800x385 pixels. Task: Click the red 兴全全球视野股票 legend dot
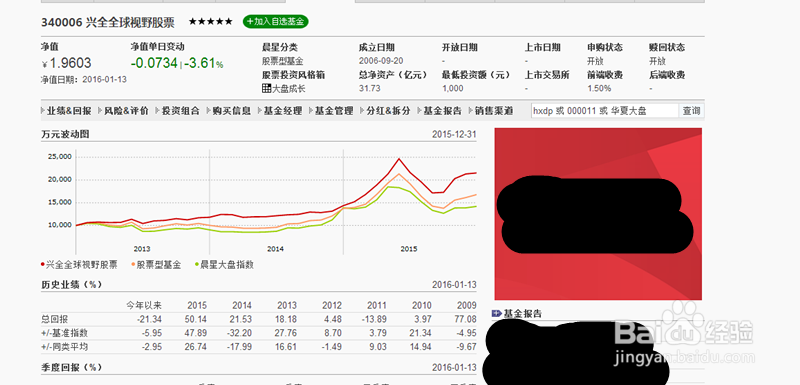43,265
